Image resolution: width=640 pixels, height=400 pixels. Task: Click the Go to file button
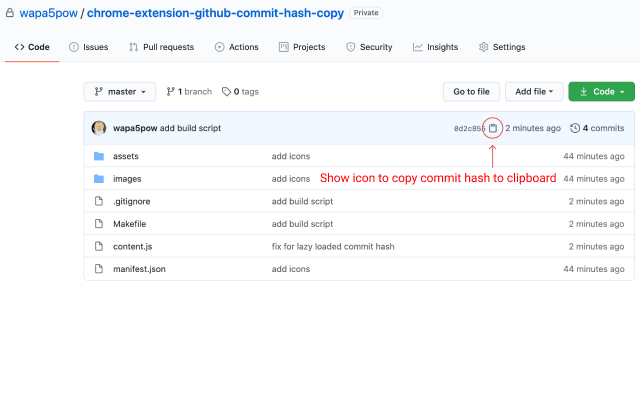coord(471,91)
